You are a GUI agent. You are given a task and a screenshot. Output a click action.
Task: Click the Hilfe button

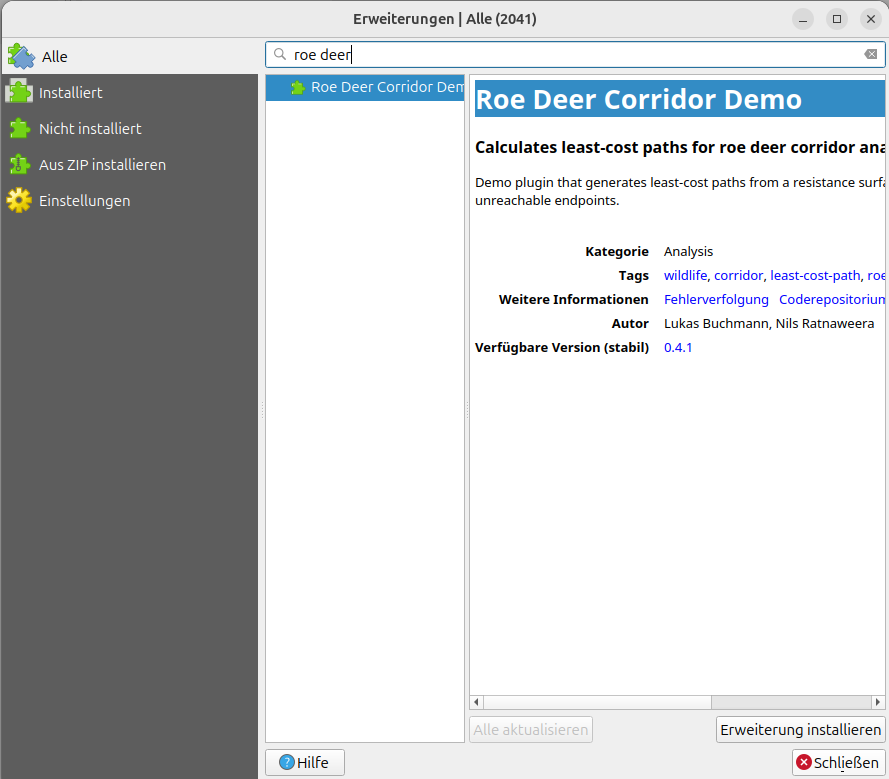coord(304,762)
